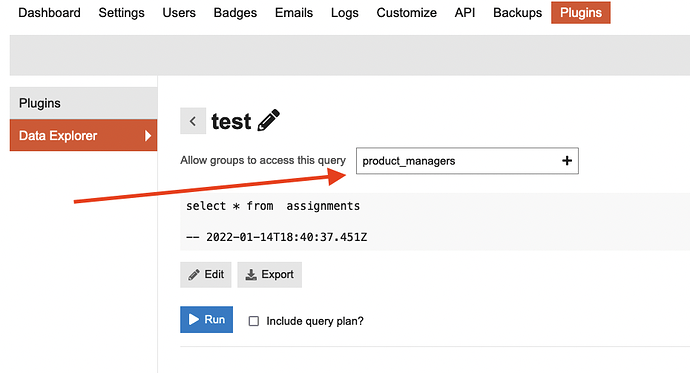Open the Settings admin tab
Screen dimensions: 690x373
121,13
